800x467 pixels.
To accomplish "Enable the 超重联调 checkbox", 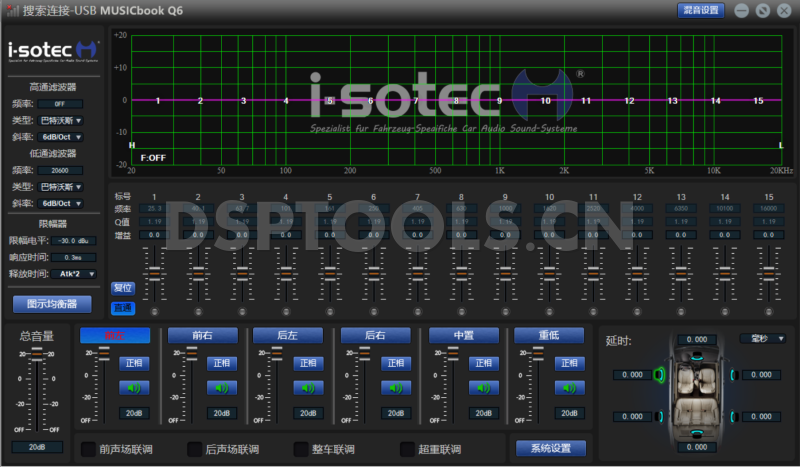I will 407,449.
